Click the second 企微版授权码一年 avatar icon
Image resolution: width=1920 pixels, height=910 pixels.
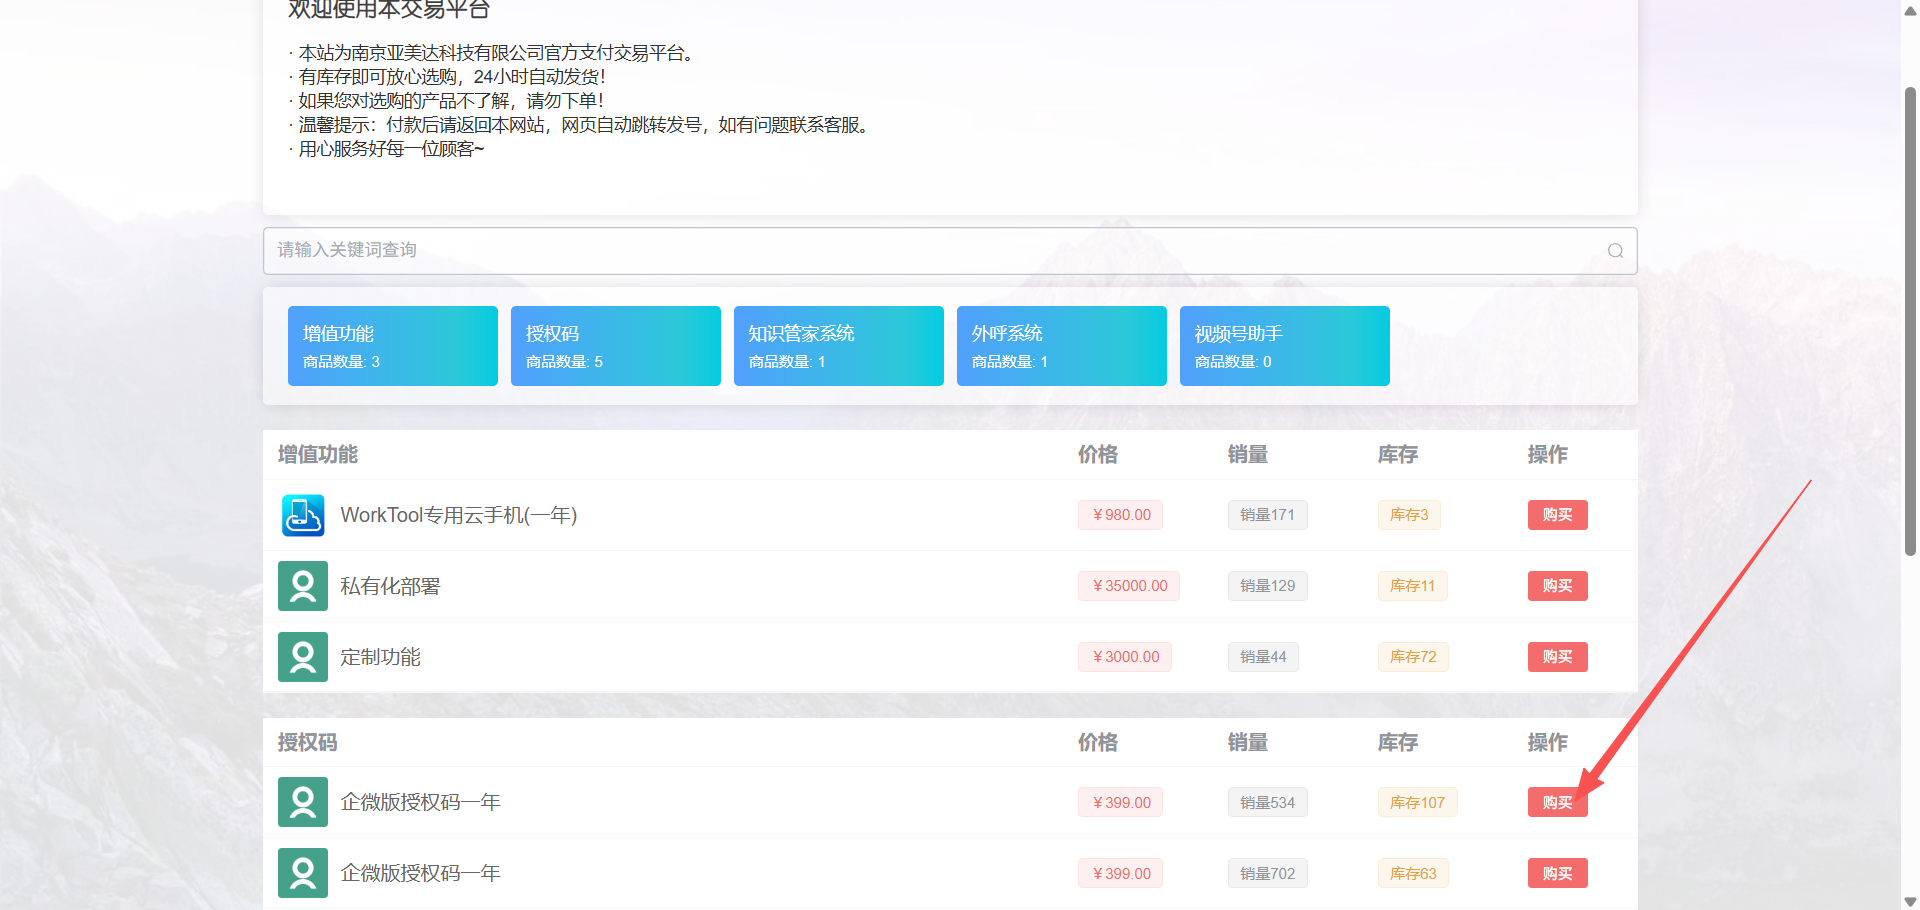[x=303, y=873]
